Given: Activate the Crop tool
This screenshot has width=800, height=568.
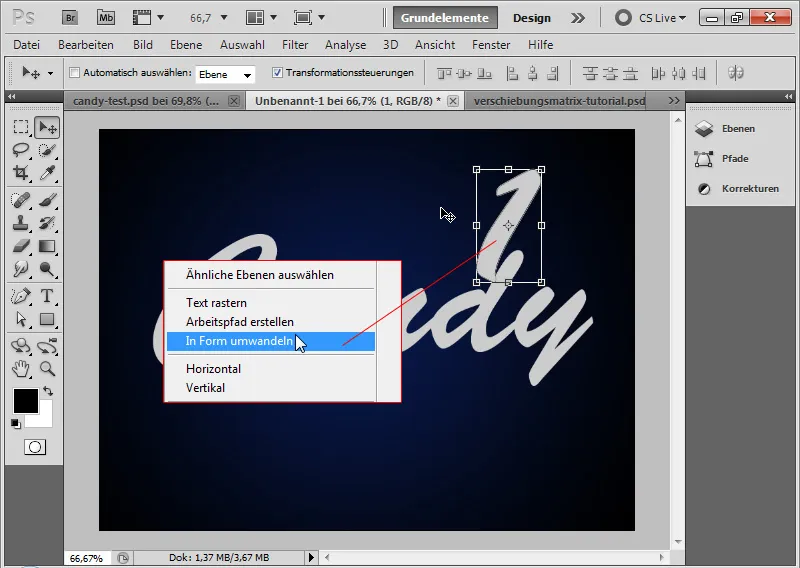Looking at the screenshot, I should click(x=21, y=173).
